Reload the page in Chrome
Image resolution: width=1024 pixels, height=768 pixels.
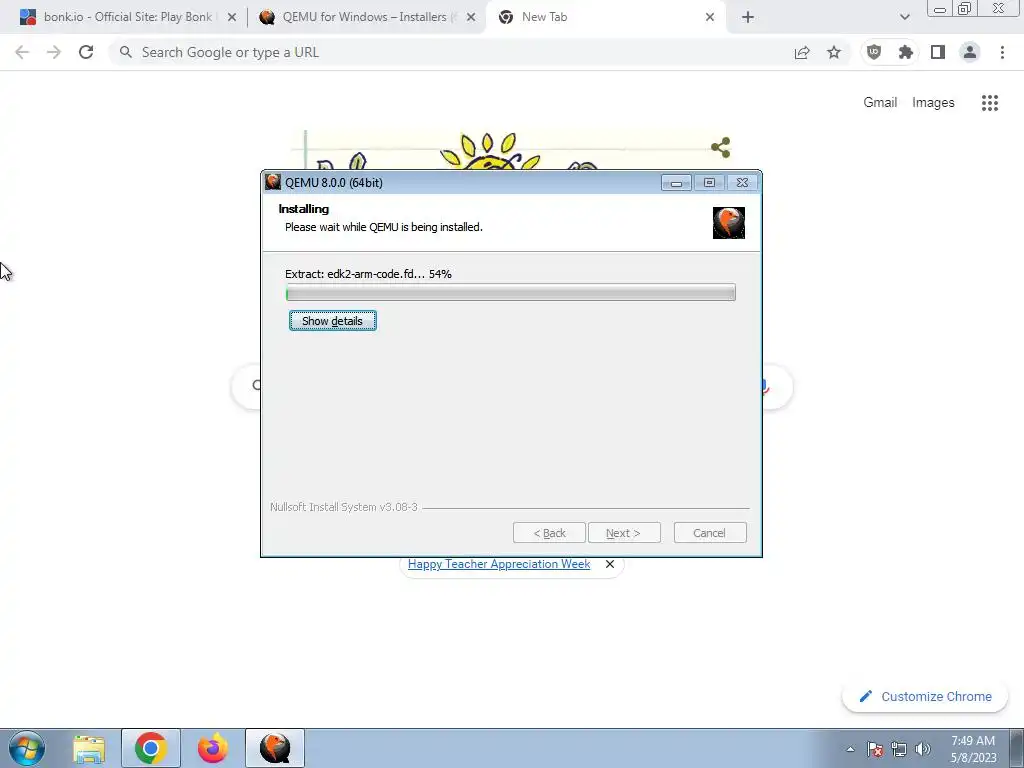(x=86, y=52)
